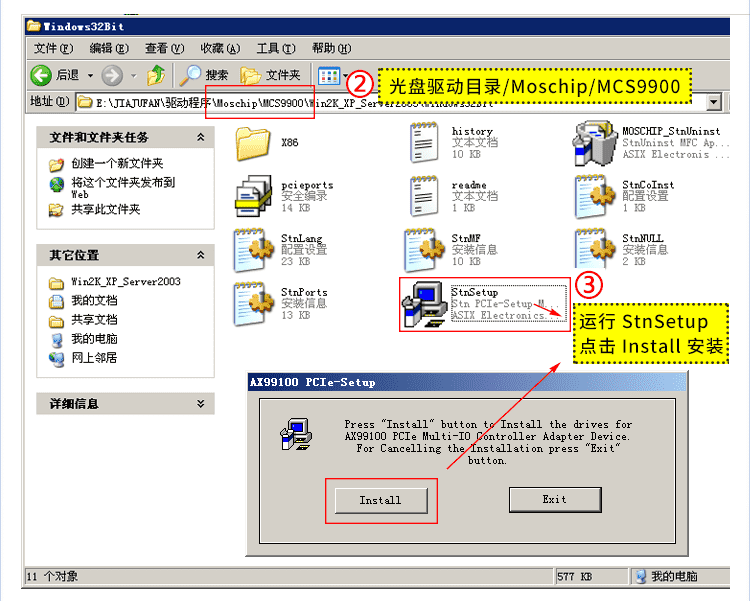Open the Favorites (收藏) menu
This screenshot has width=750, height=601.
click(x=220, y=48)
